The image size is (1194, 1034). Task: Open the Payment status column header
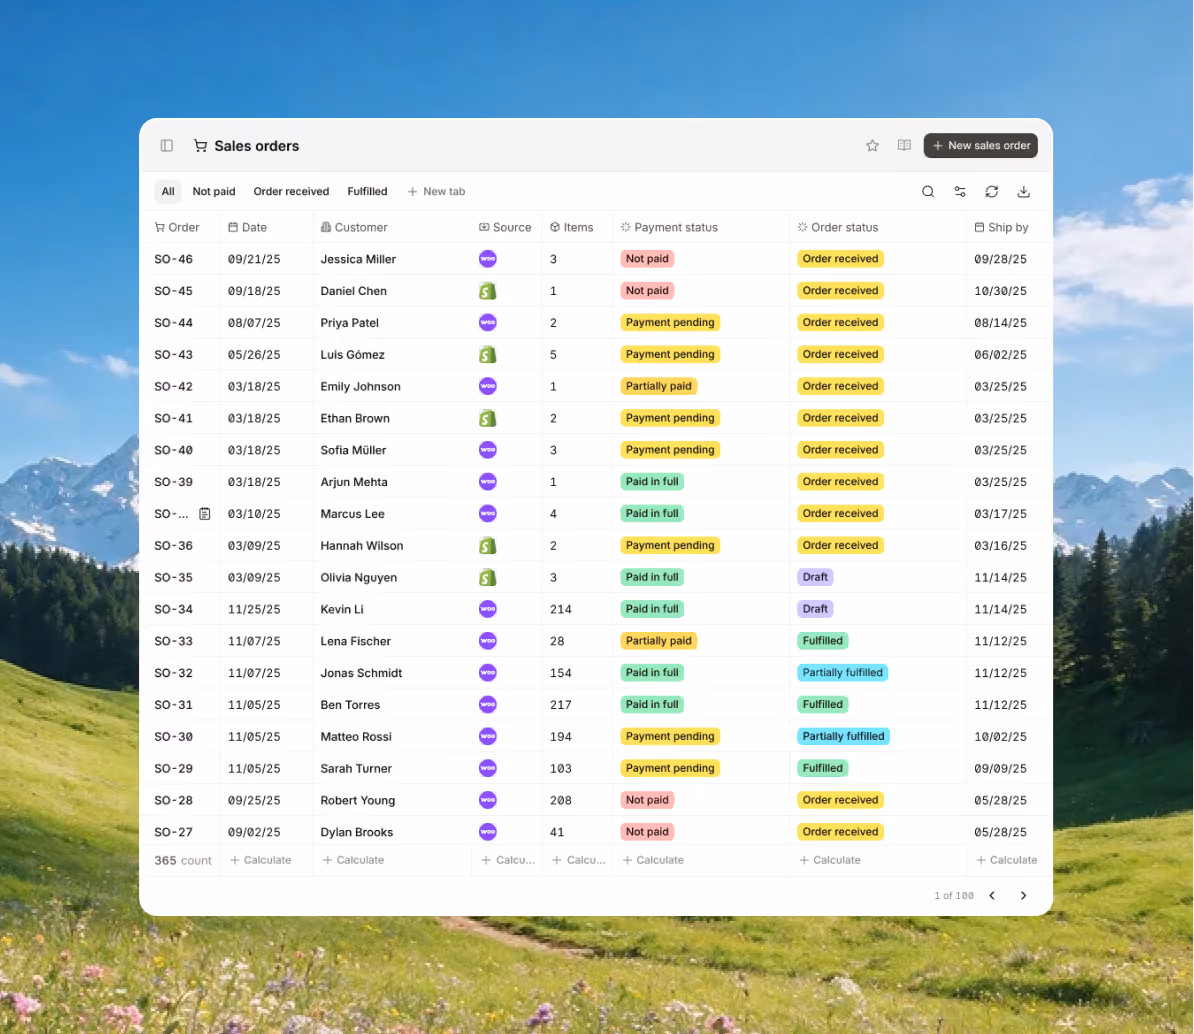coord(669,228)
